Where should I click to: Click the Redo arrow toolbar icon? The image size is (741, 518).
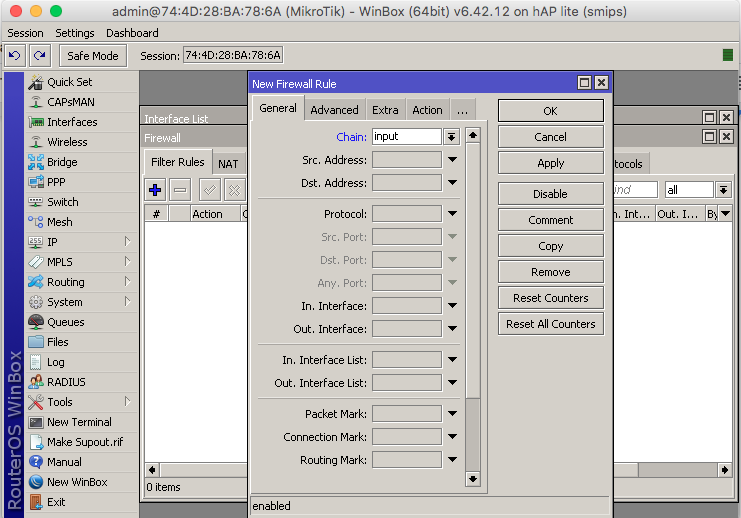tap(40, 56)
